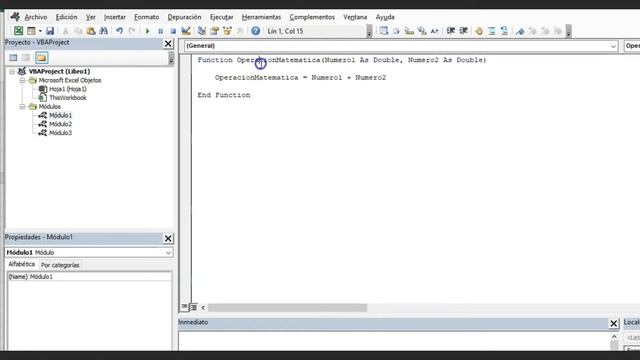Switch to the Alfabética tab

(x=22, y=264)
